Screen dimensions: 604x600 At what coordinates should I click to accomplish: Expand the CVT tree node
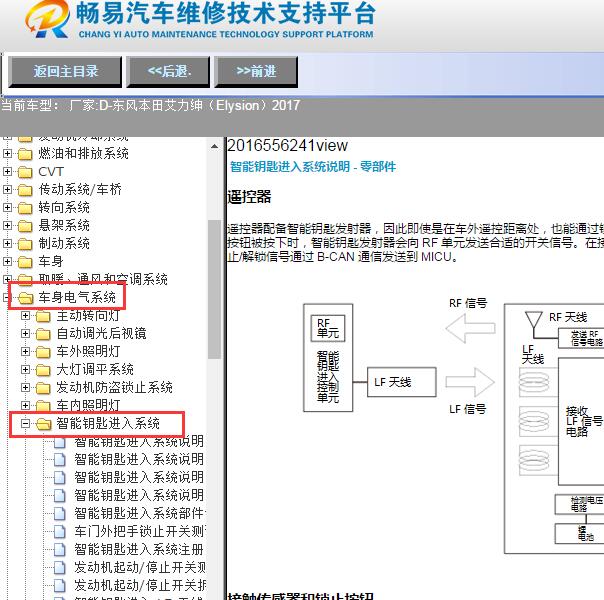(x=7, y=171)
